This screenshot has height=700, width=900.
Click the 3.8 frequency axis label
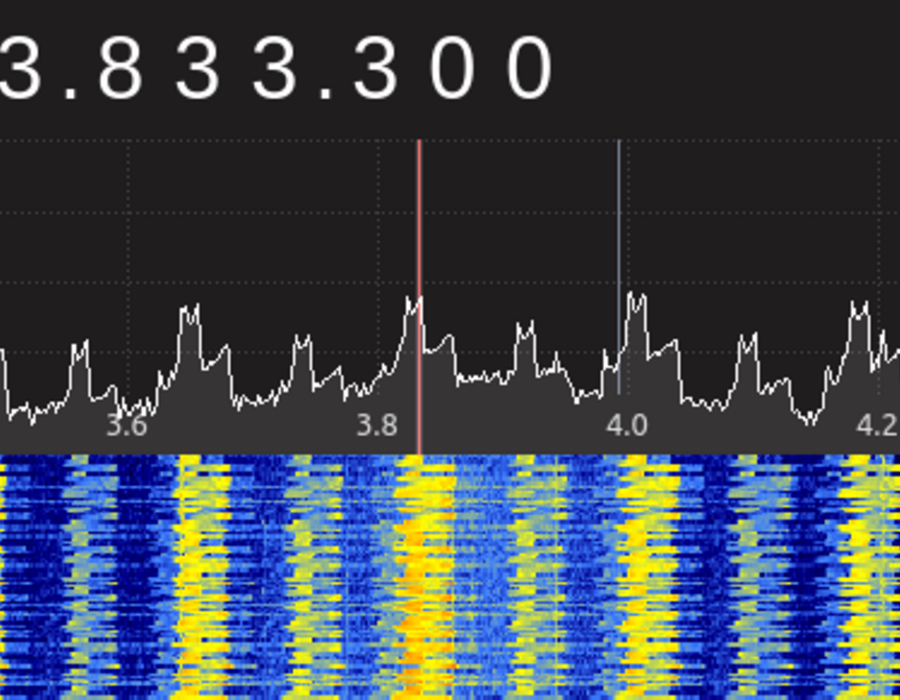[x=377, y=426]
